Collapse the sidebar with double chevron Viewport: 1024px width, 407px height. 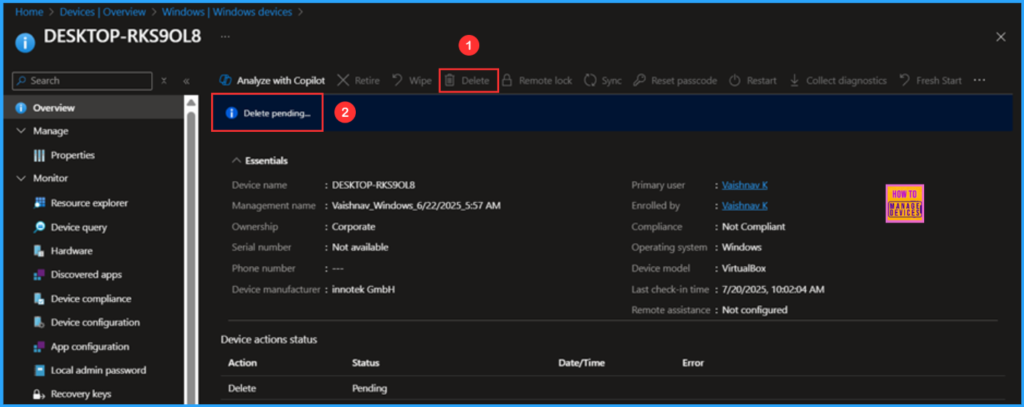pyautogui.click(x=186, y=80)
